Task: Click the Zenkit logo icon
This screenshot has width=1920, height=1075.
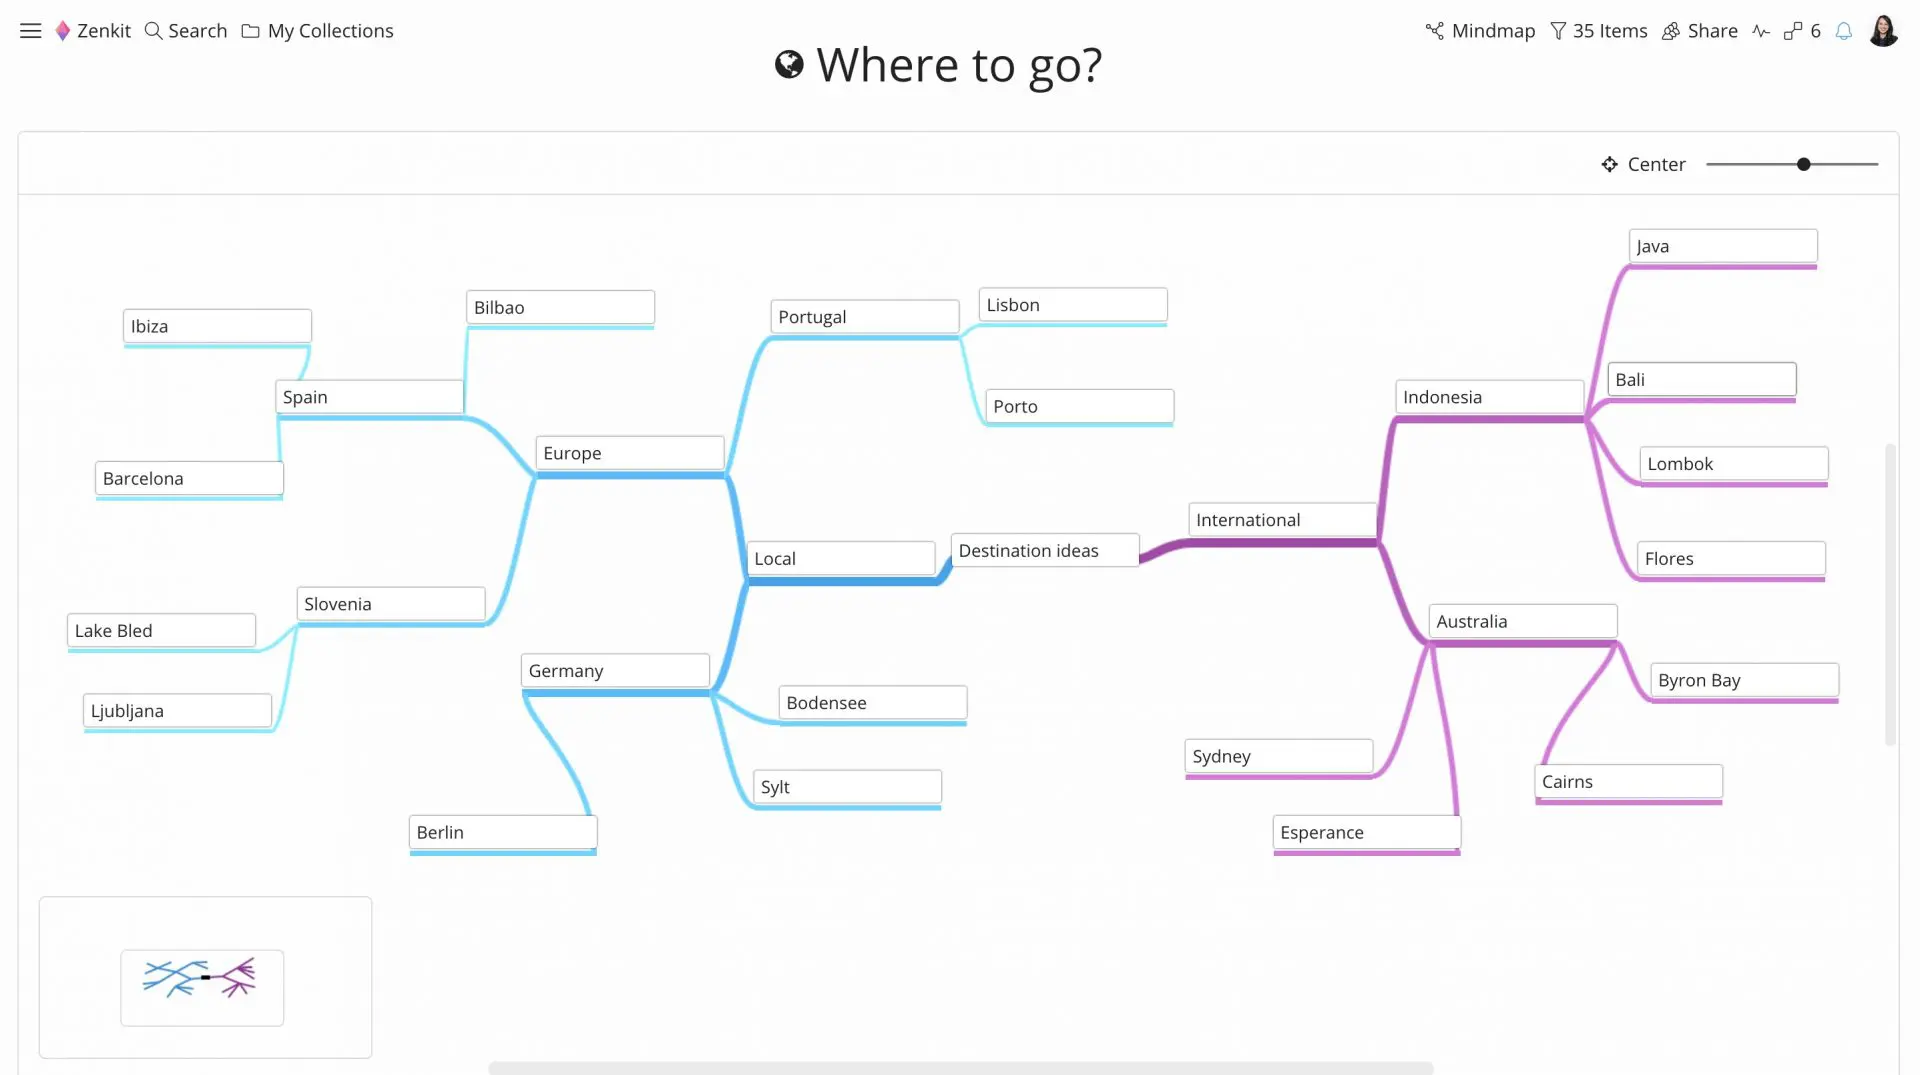Action: pos(63,31)
